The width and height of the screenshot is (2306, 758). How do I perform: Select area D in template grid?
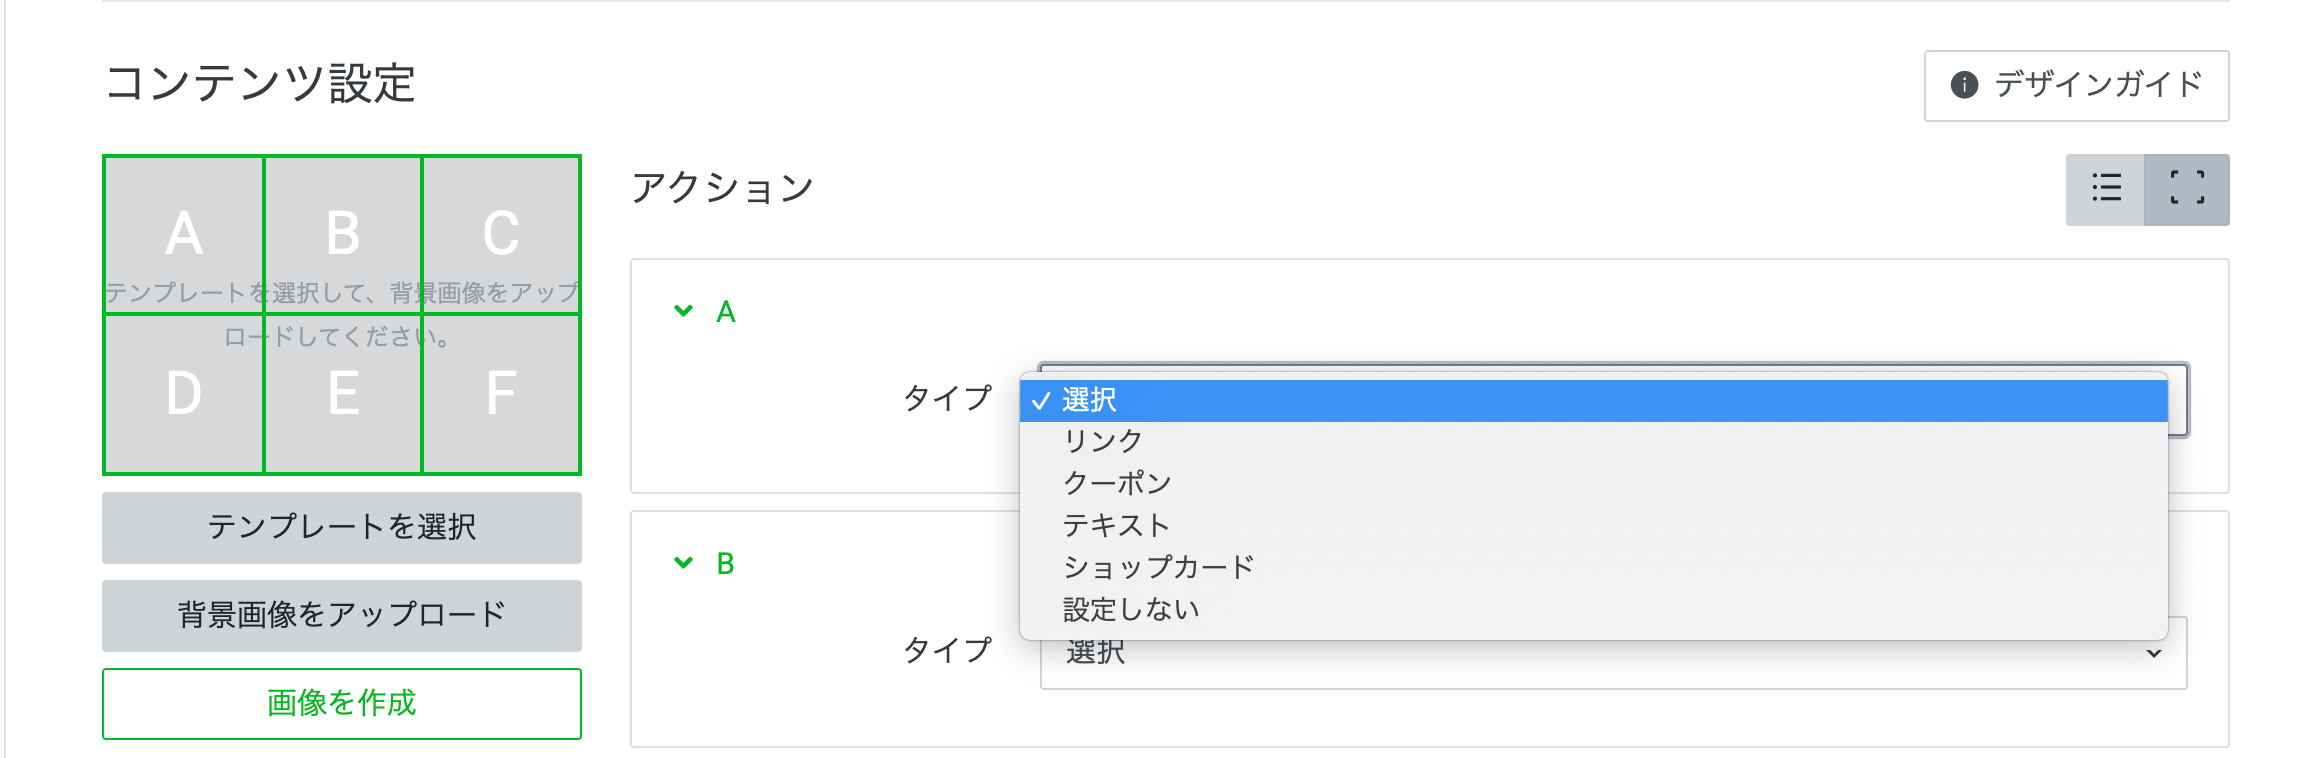[x=184, y=394]
